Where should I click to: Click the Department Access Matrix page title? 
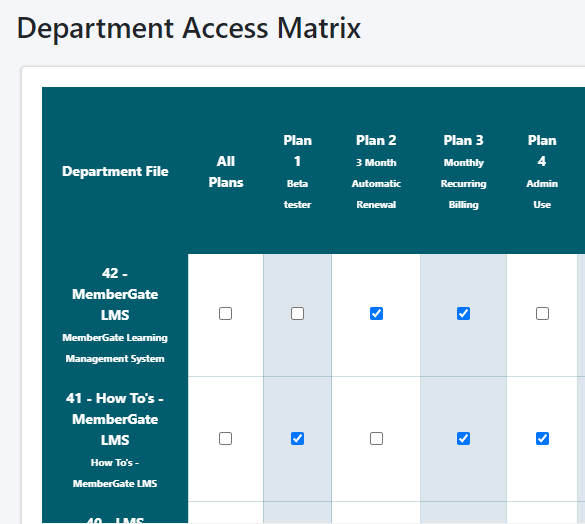(189, 28)
